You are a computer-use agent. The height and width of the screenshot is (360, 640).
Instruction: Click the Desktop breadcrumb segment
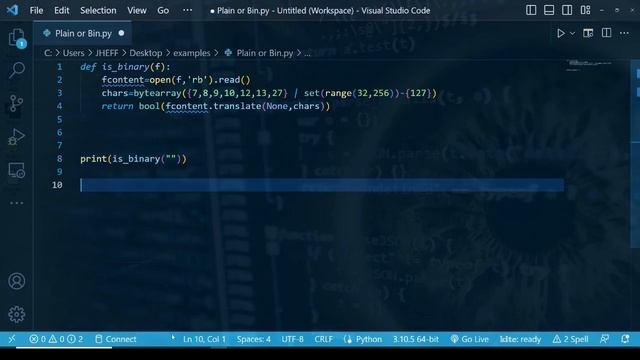pos(146,53)
